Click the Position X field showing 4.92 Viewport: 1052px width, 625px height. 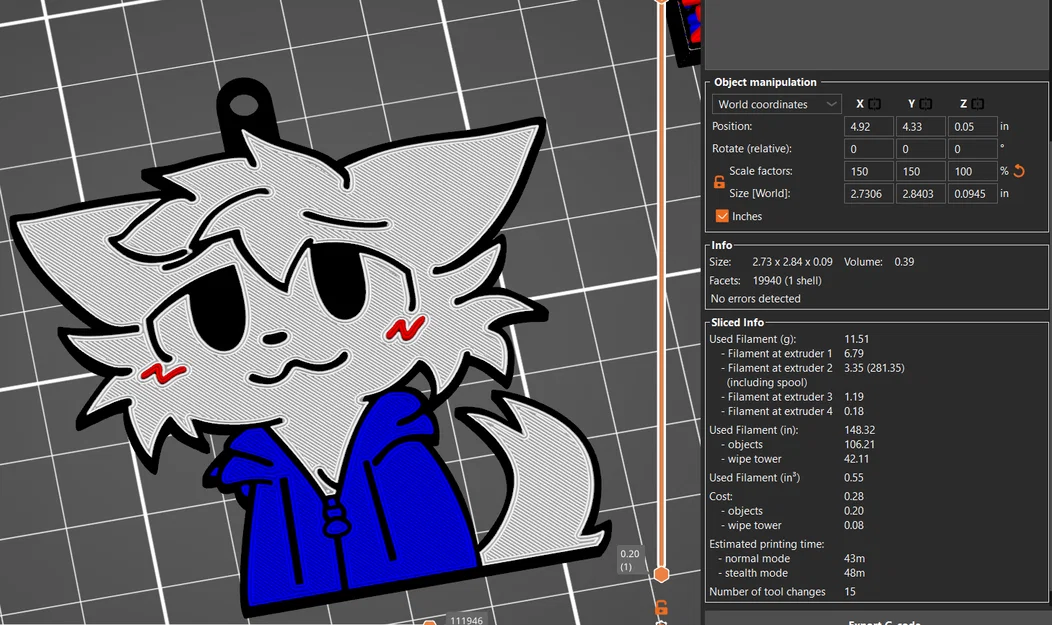tap(868, 126)
